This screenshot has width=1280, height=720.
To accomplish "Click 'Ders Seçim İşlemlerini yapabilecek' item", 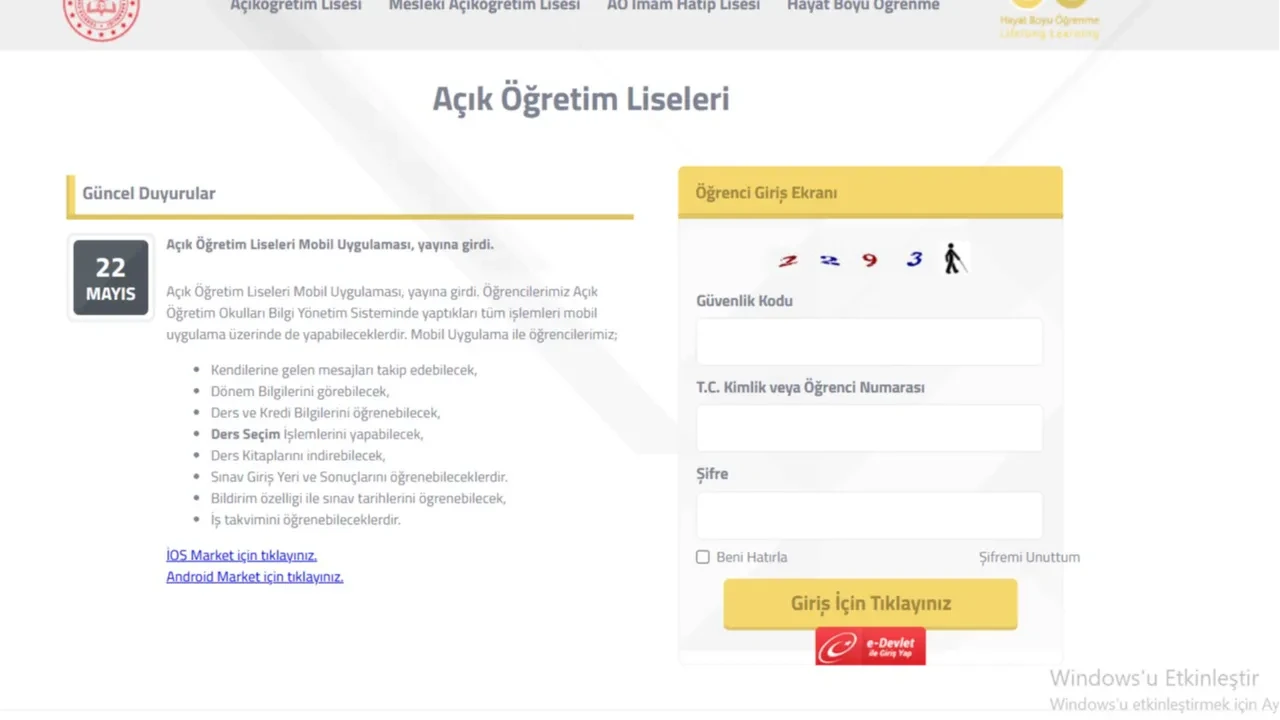I will click(x=317, y=434).
